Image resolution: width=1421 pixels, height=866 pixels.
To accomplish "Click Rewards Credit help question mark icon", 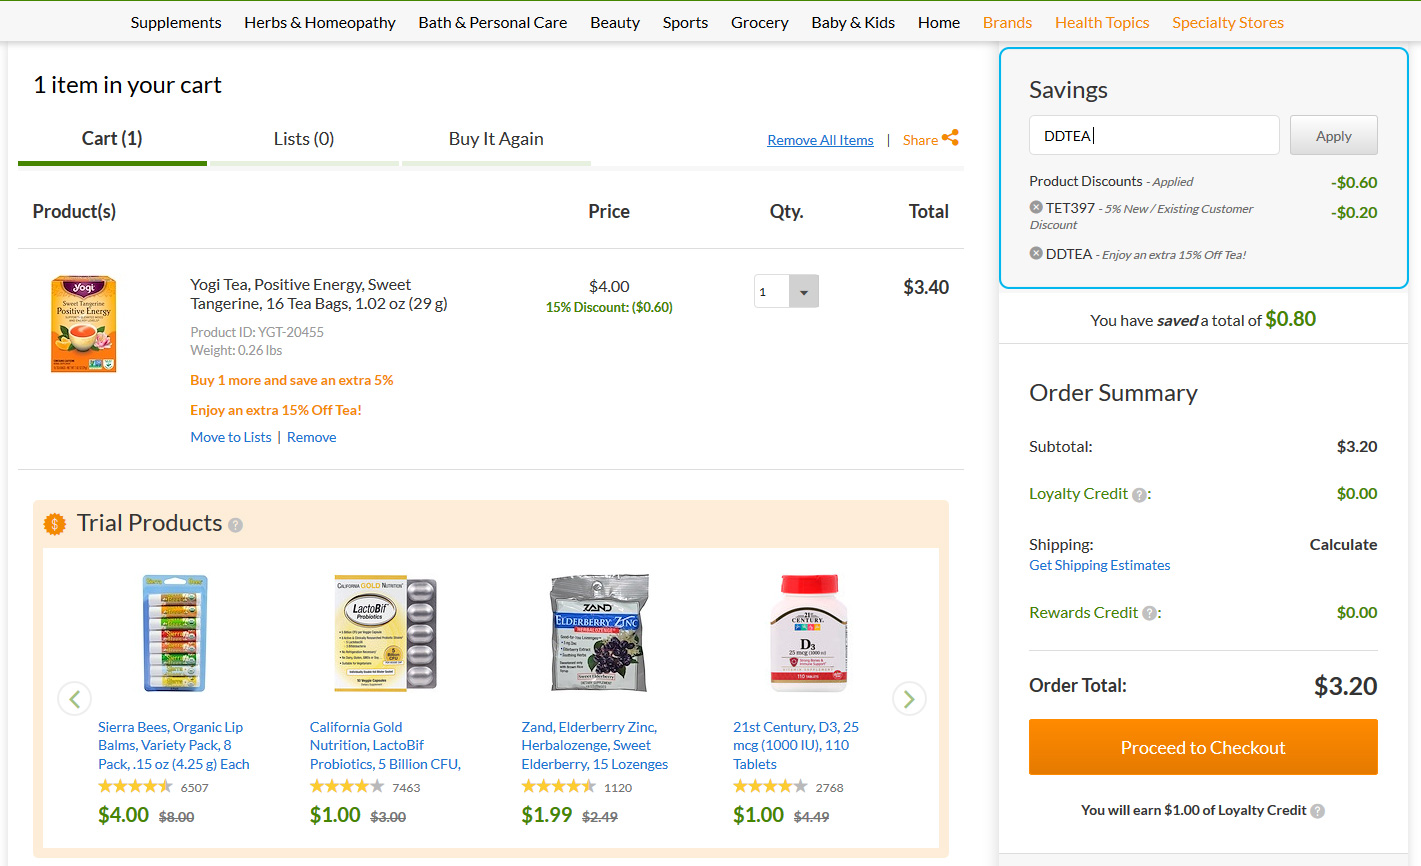I will (1149, 613).
